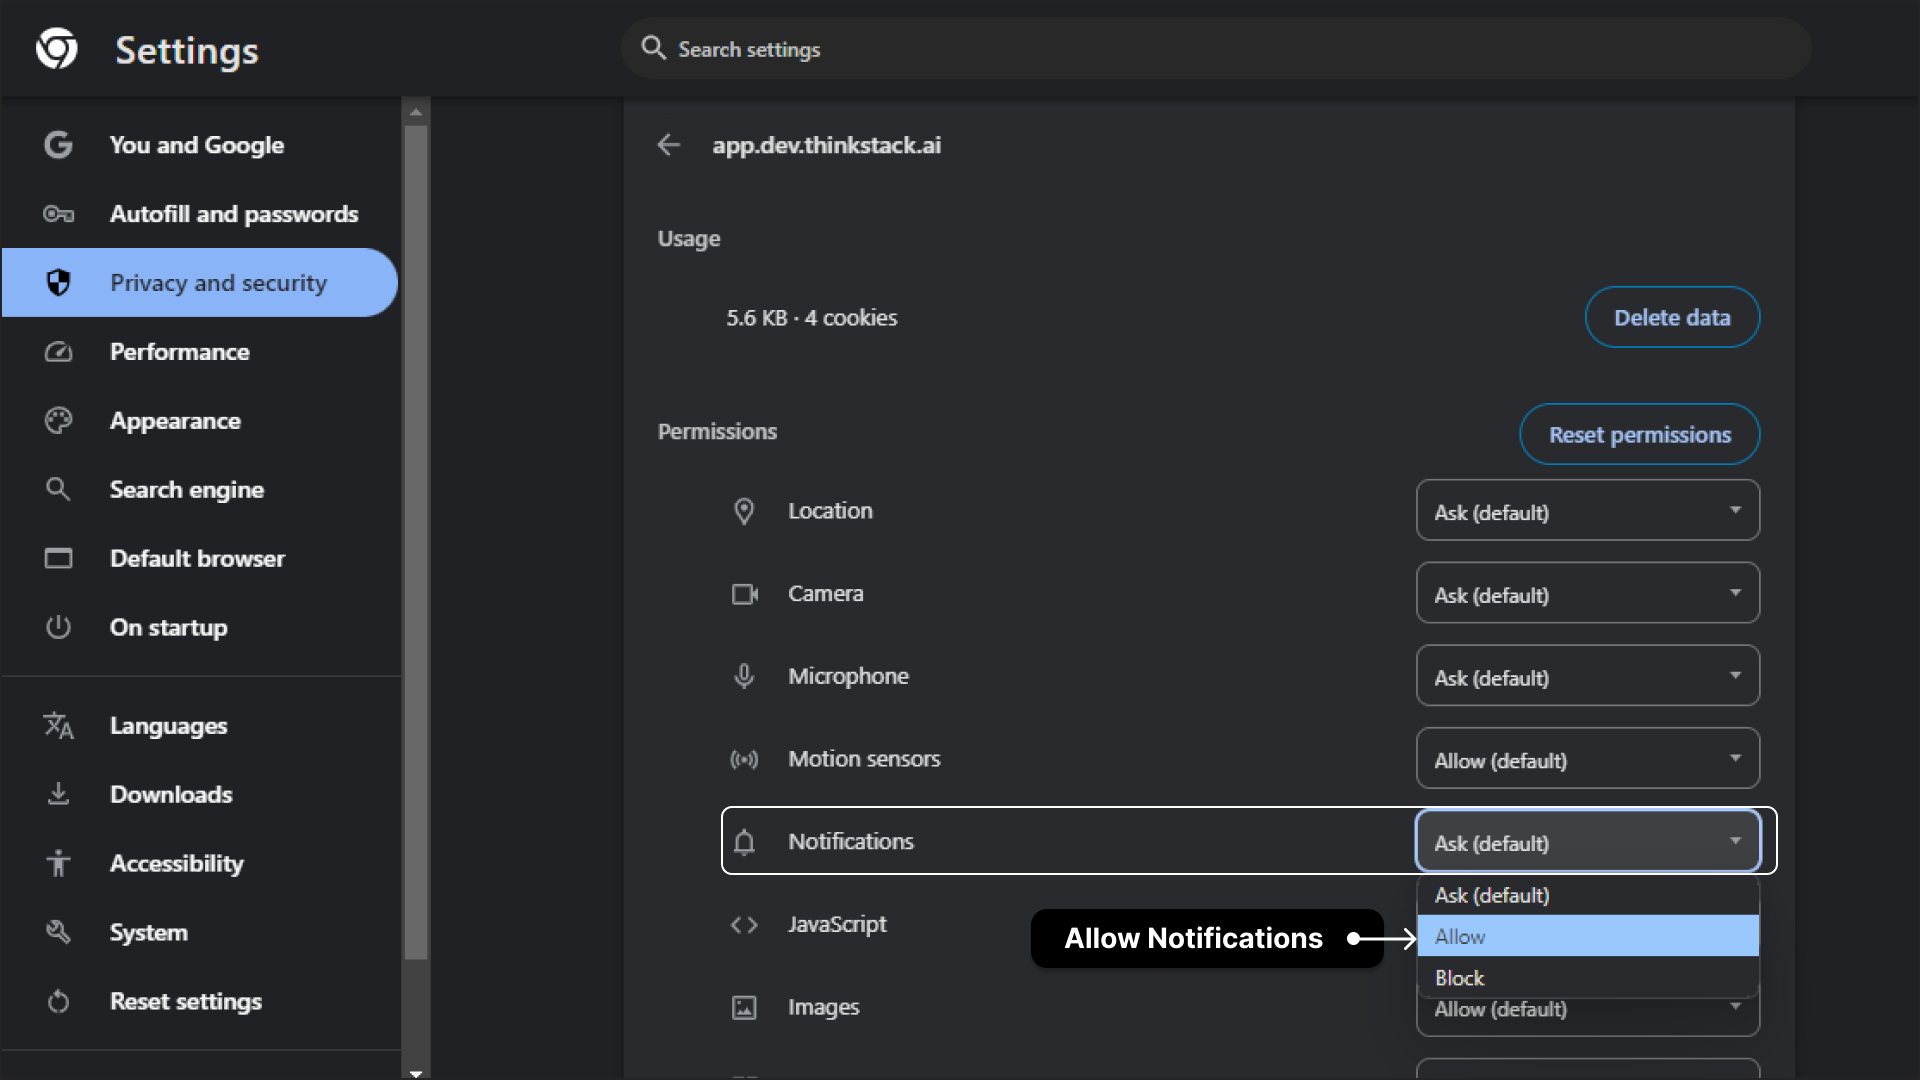The width and height of the screenshot is (1920, 1080).
Task: Click the sidebar scrollbar thumb
Action: 416,542
